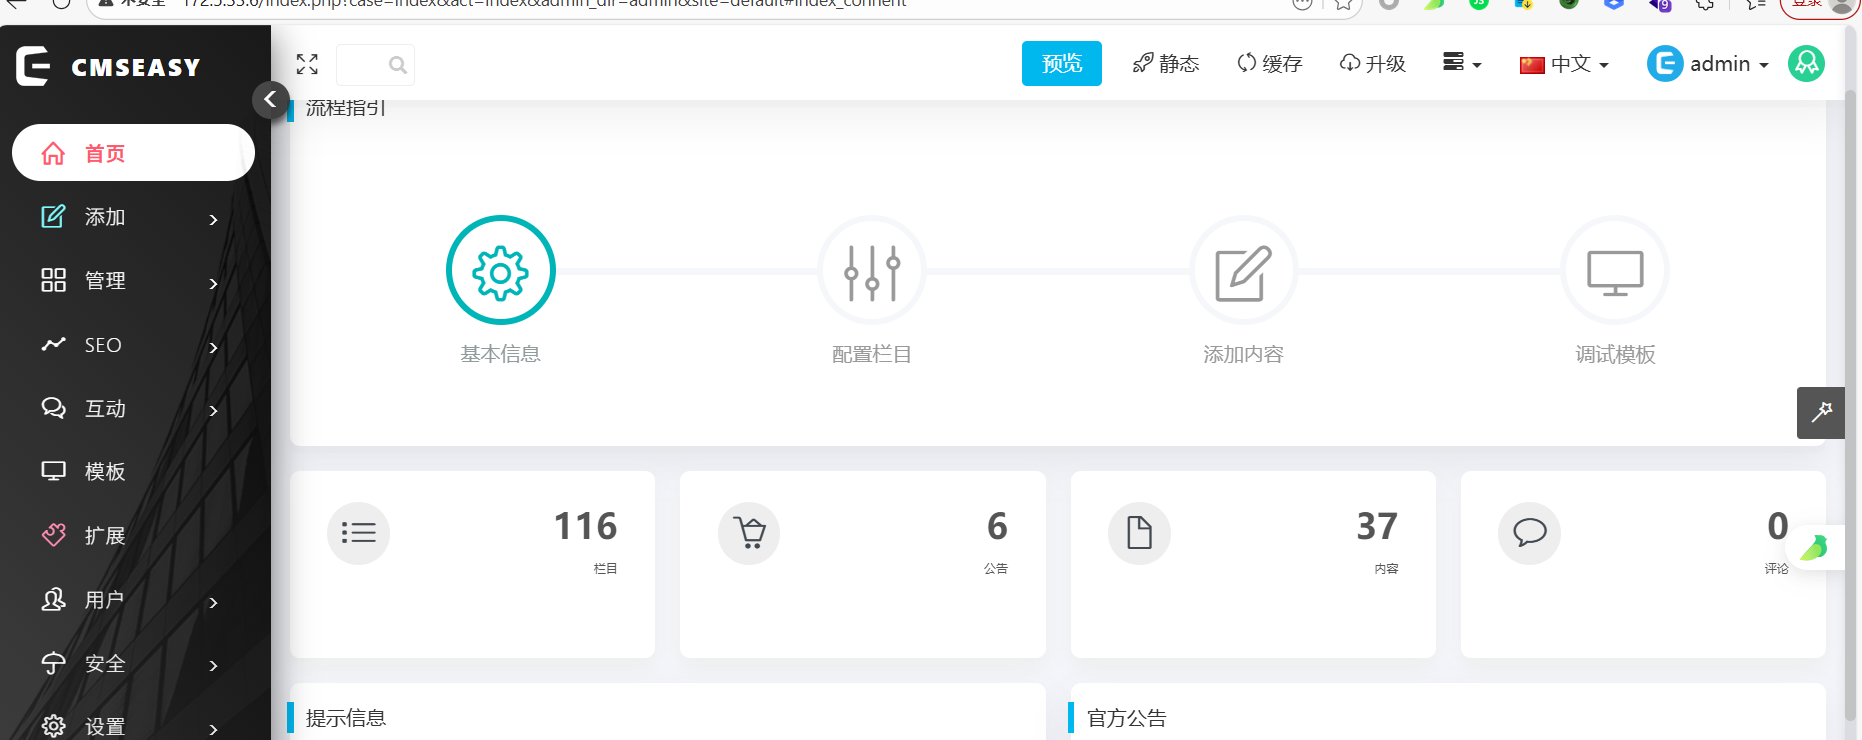Collapse the sidebar with the arrow button

(270, 99)
